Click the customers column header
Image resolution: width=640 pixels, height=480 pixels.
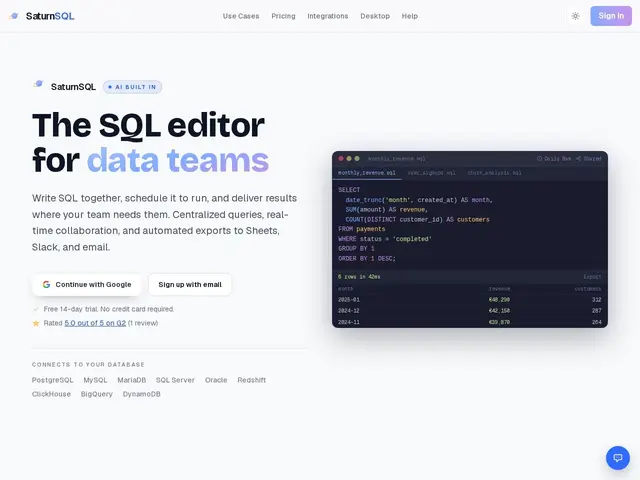coord(588,289)
